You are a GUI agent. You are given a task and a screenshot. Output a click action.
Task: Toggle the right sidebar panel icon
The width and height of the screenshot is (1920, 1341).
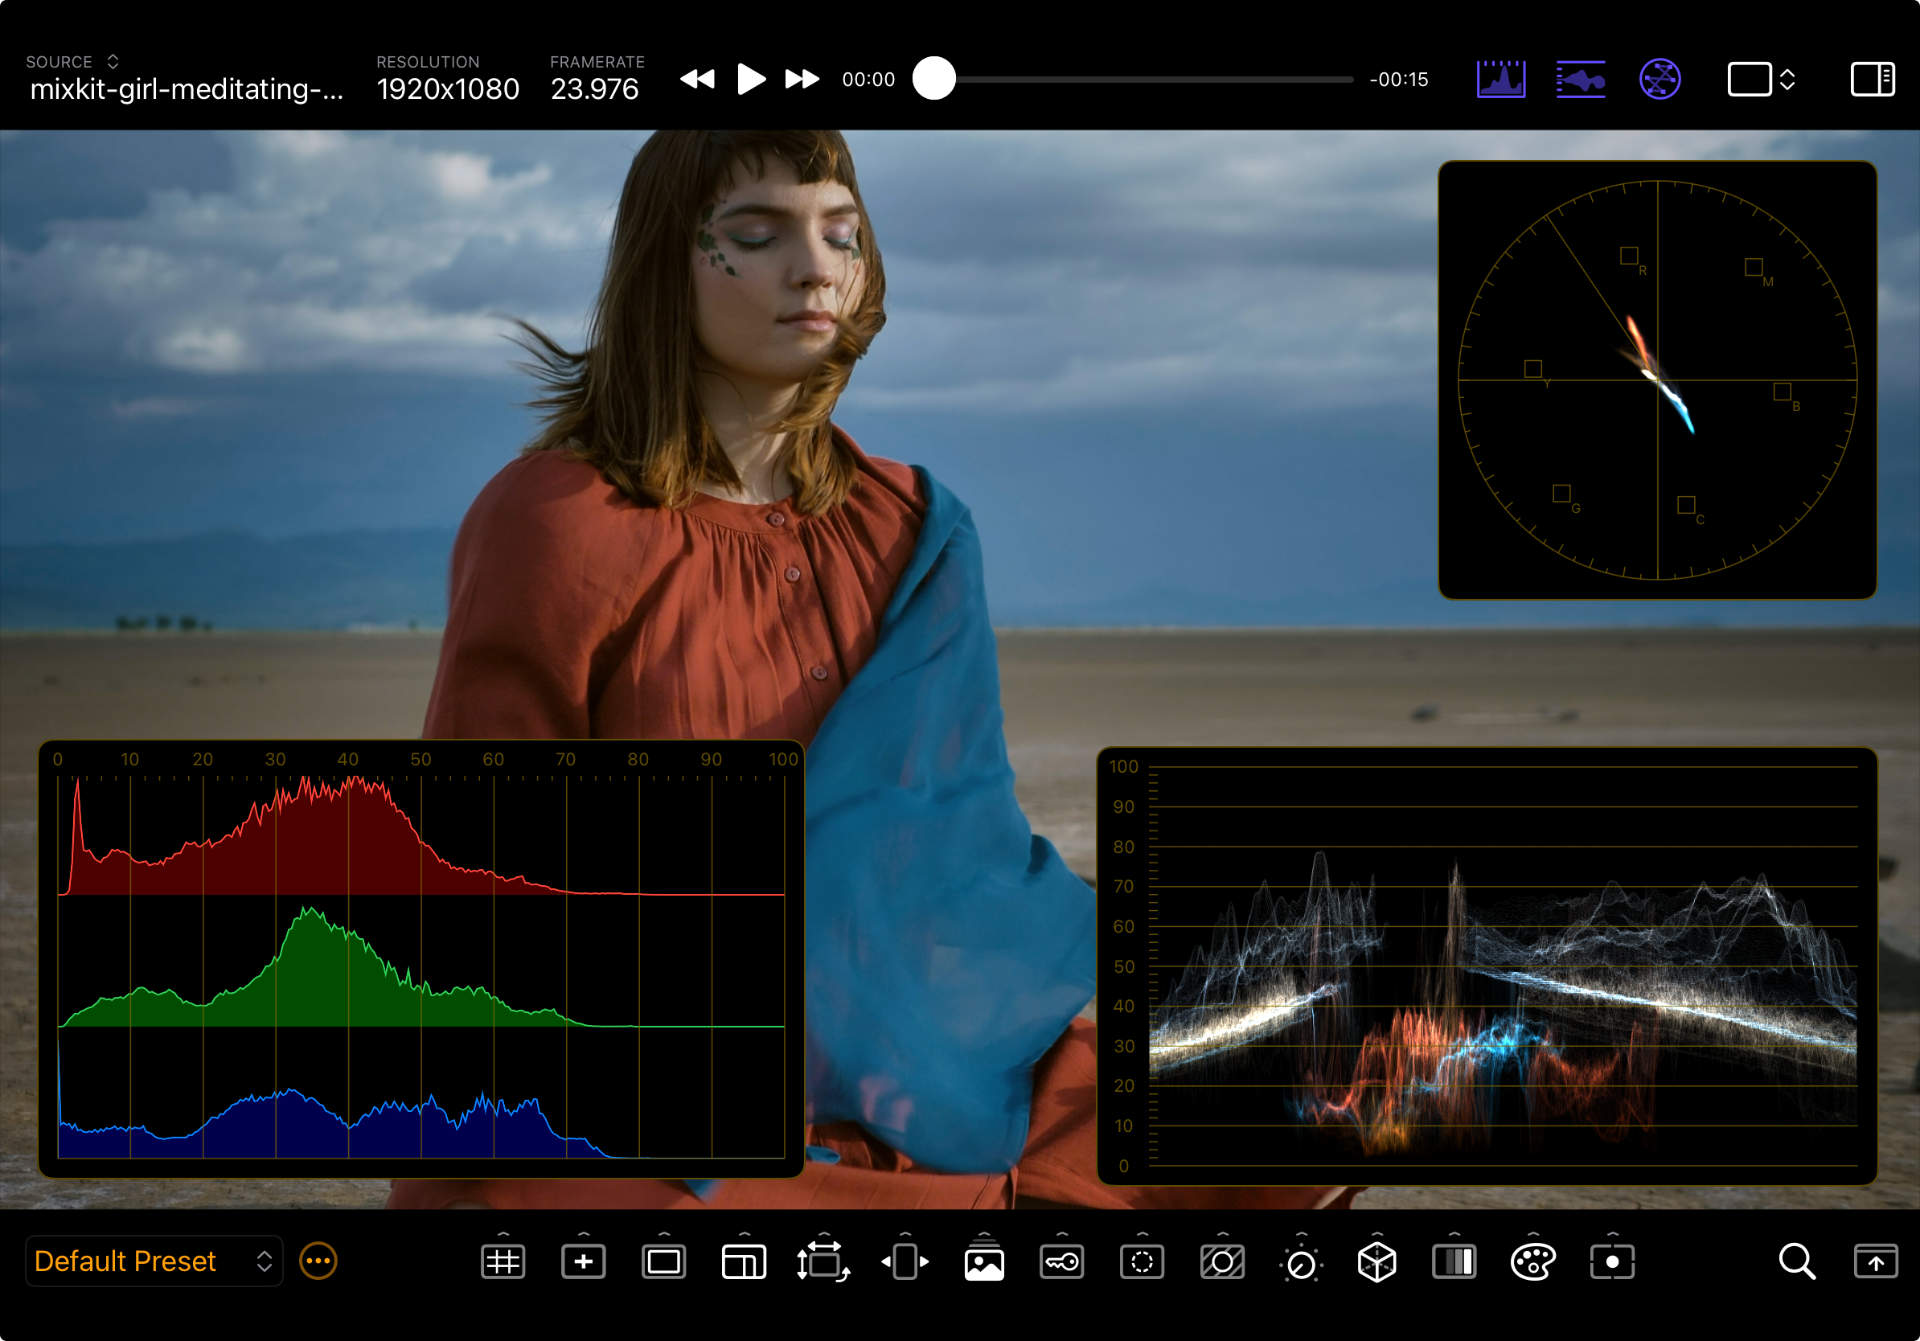point(1872,79)
